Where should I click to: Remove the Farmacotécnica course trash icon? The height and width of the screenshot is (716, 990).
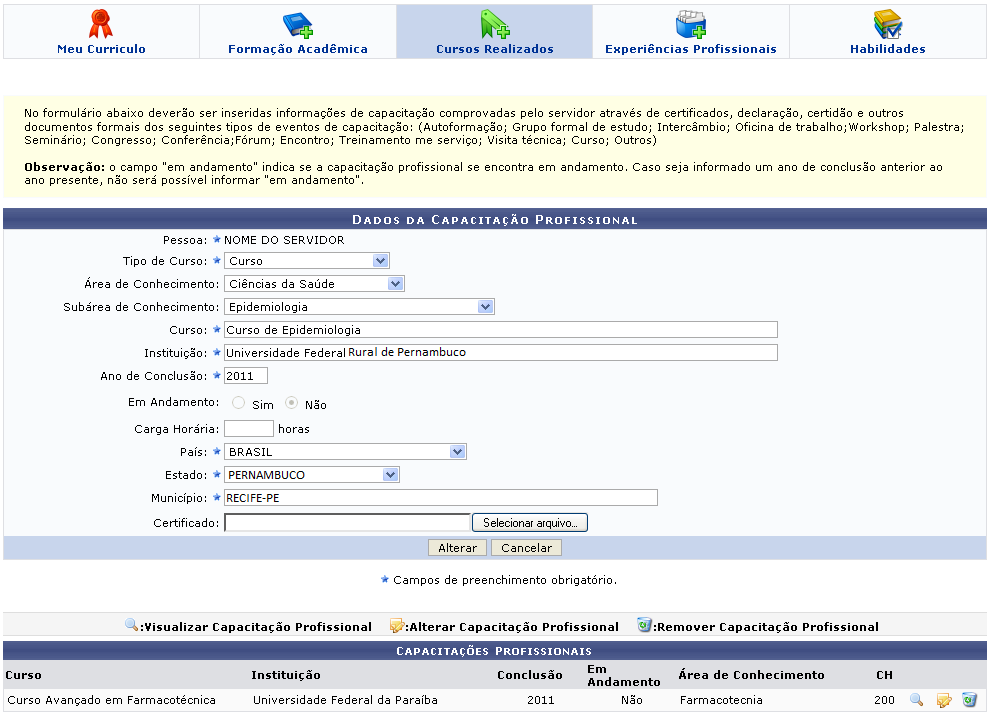click(x=969, y=700)
